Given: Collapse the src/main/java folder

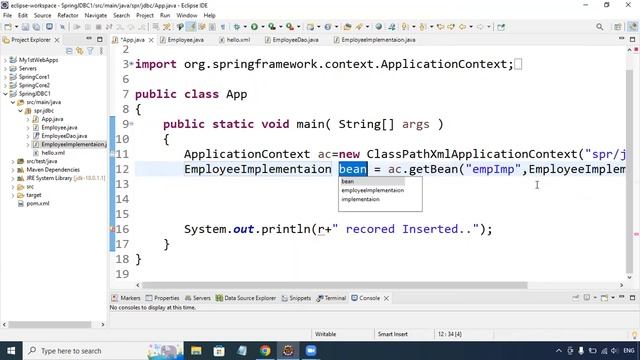Looking at the screenshot, I should (x=13, y=102).
